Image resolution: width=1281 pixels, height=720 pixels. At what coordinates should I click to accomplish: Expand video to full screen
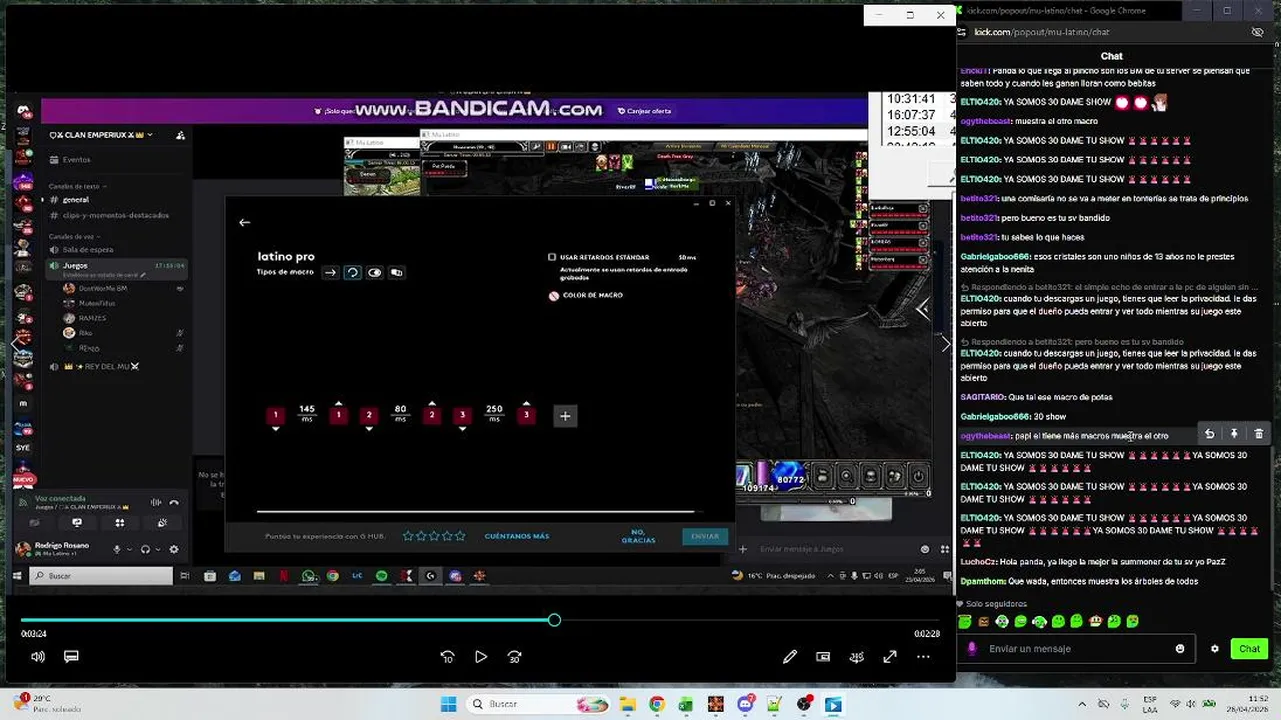pos(890,657)
